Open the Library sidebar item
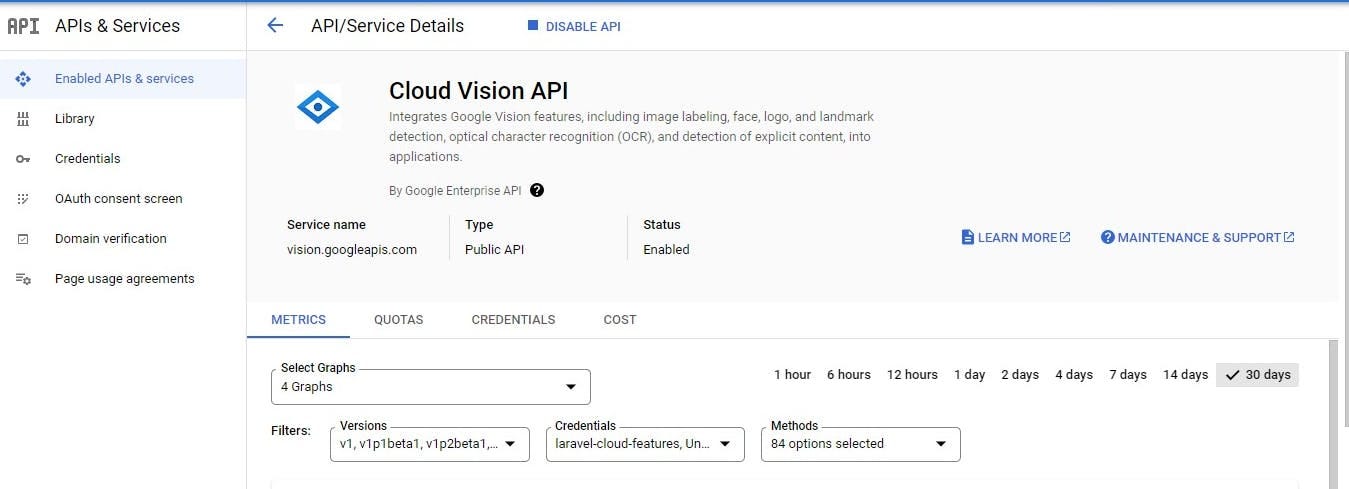Image resolution: width=1349 pixels, height=489 pixels. (75, 119)
